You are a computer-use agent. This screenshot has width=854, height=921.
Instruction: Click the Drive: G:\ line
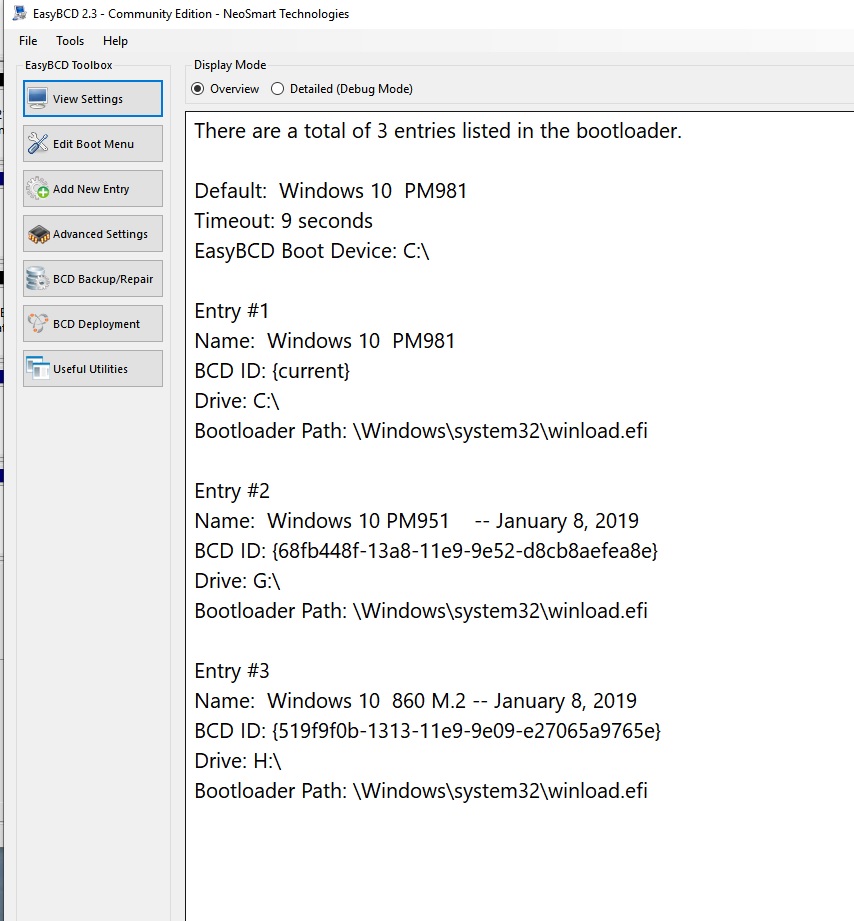[x=237, y=580]
